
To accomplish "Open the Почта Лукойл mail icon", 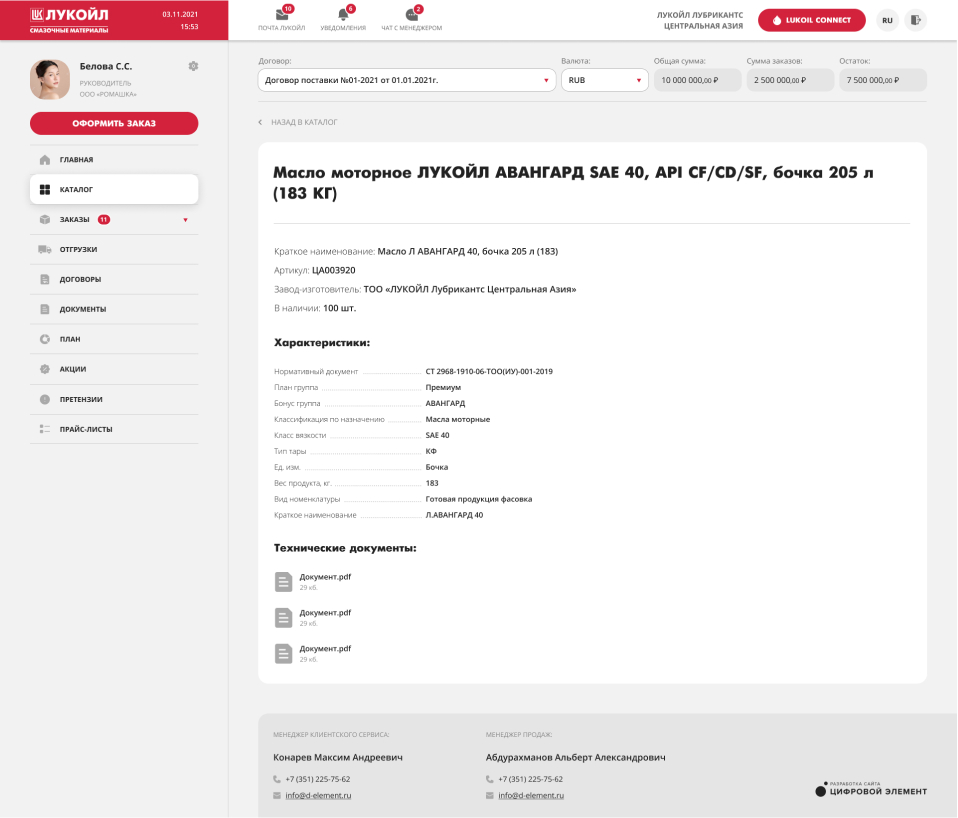I will (x=281, y=16).
